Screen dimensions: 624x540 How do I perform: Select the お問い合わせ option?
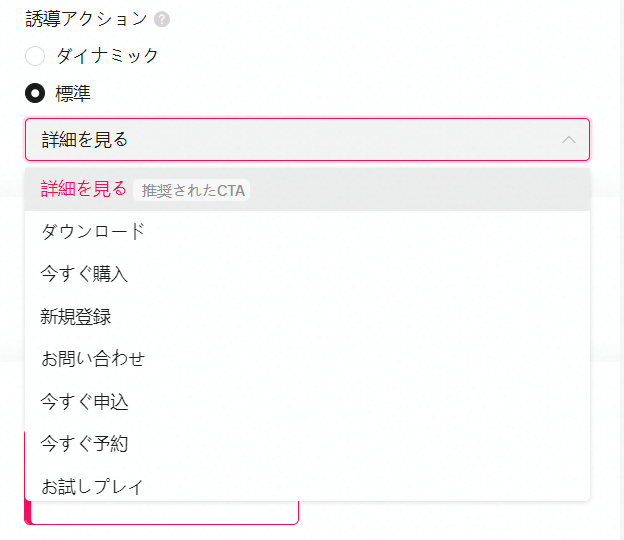pyautogui.click(x=93, y=358)
